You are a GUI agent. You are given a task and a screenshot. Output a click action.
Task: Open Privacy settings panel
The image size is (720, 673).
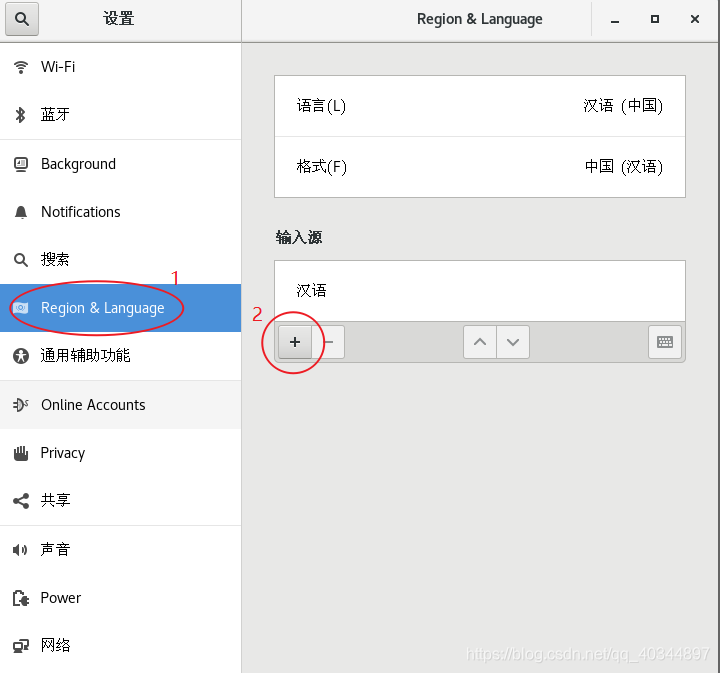pyautogui.click(x=120, y=453)
